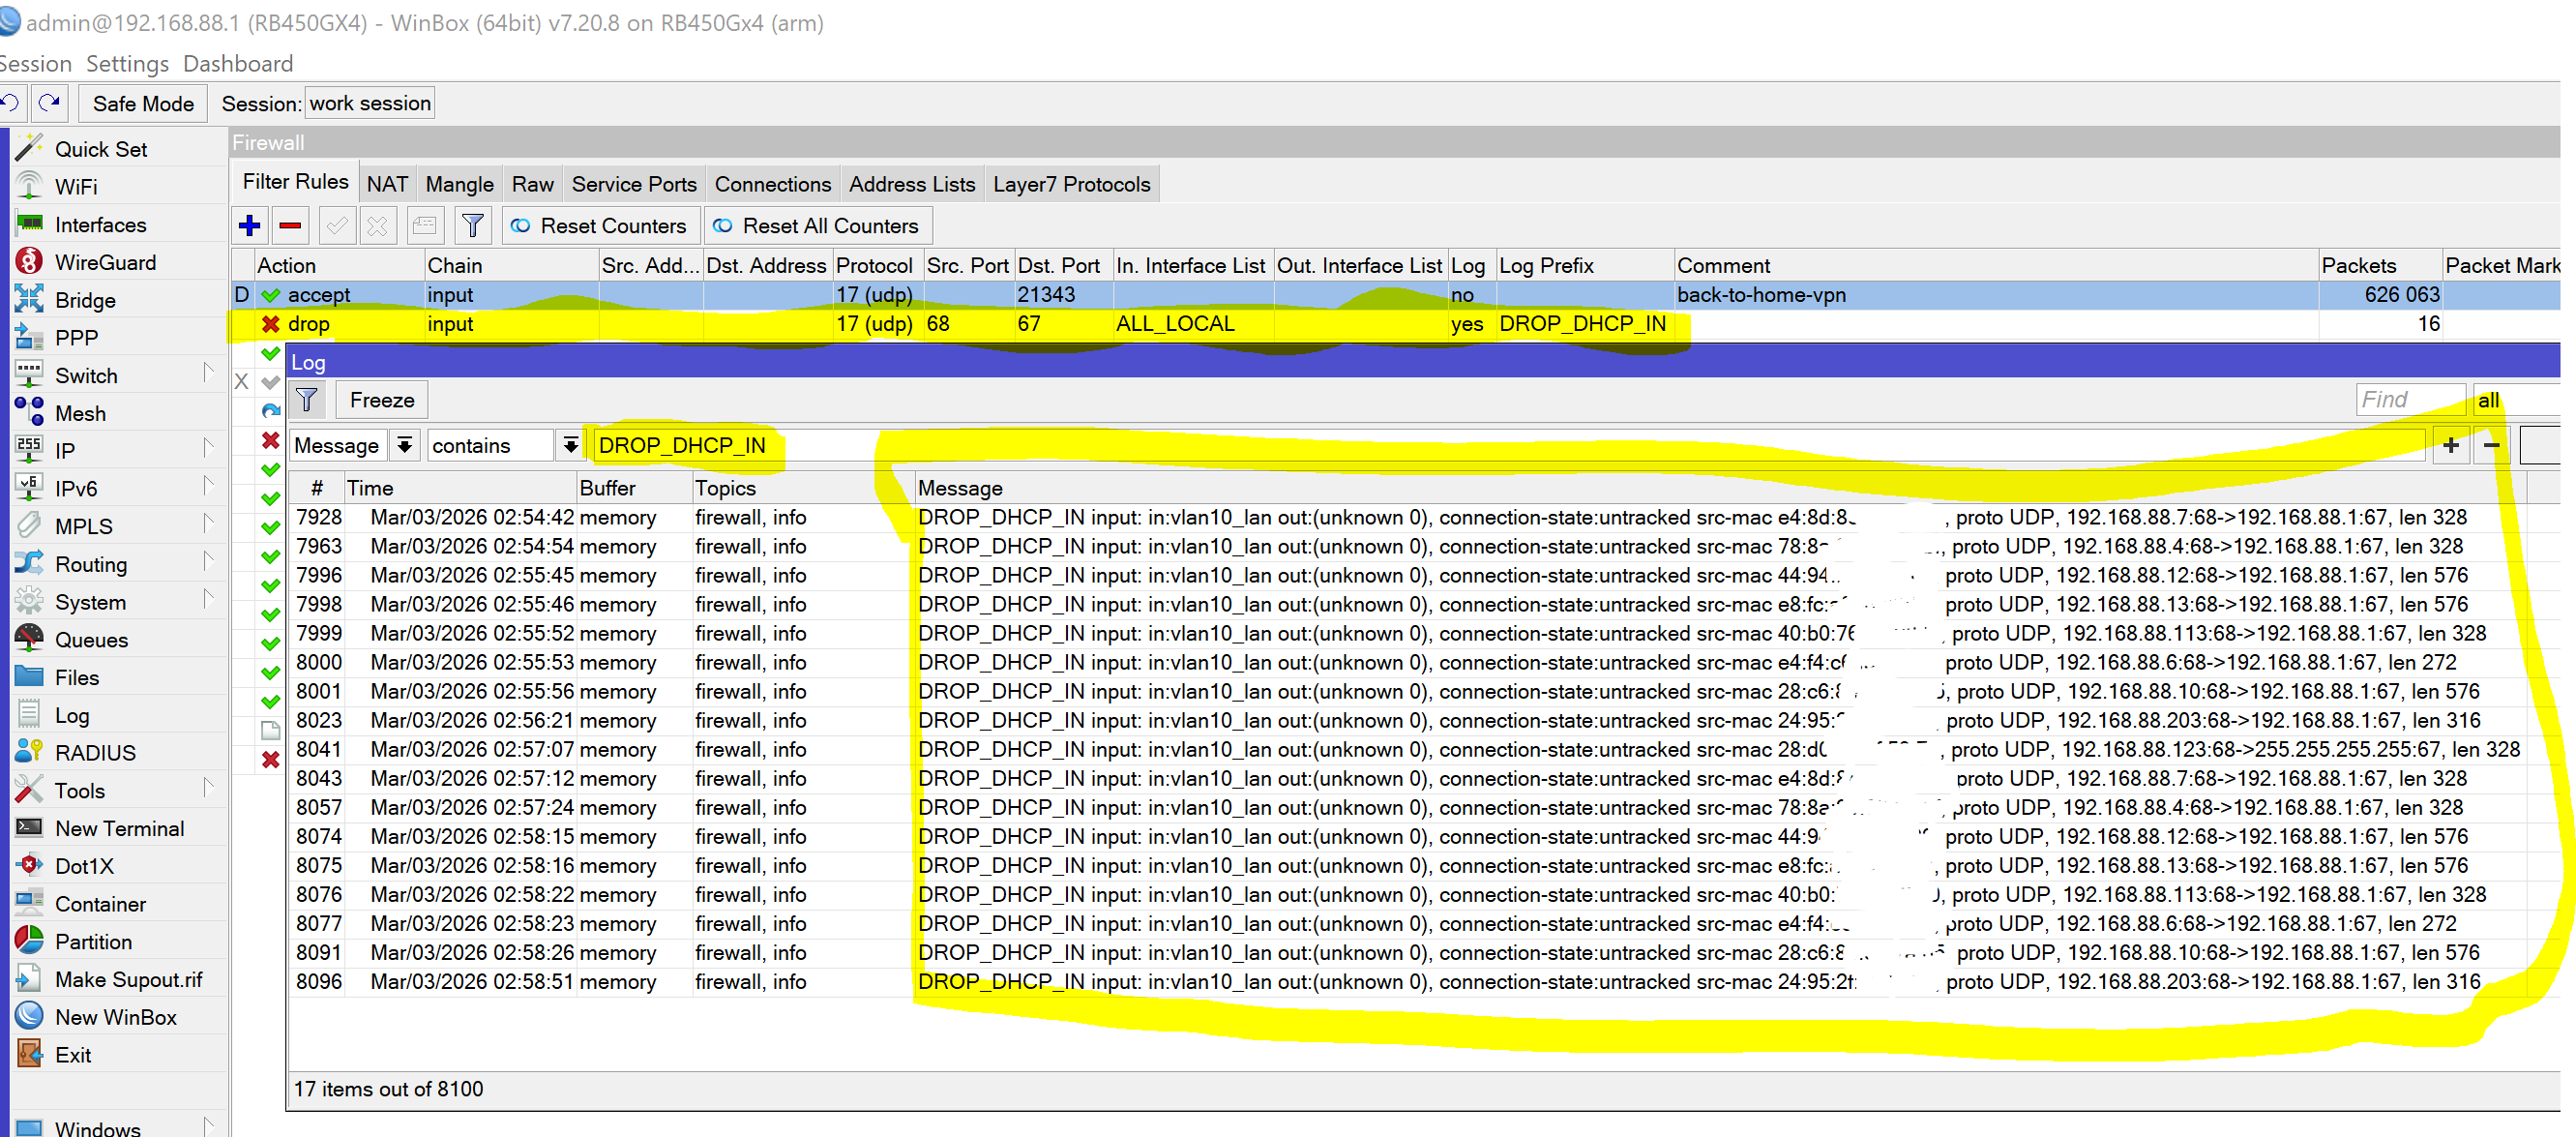Open the contains operator dropdown arrow

point(569,445)
